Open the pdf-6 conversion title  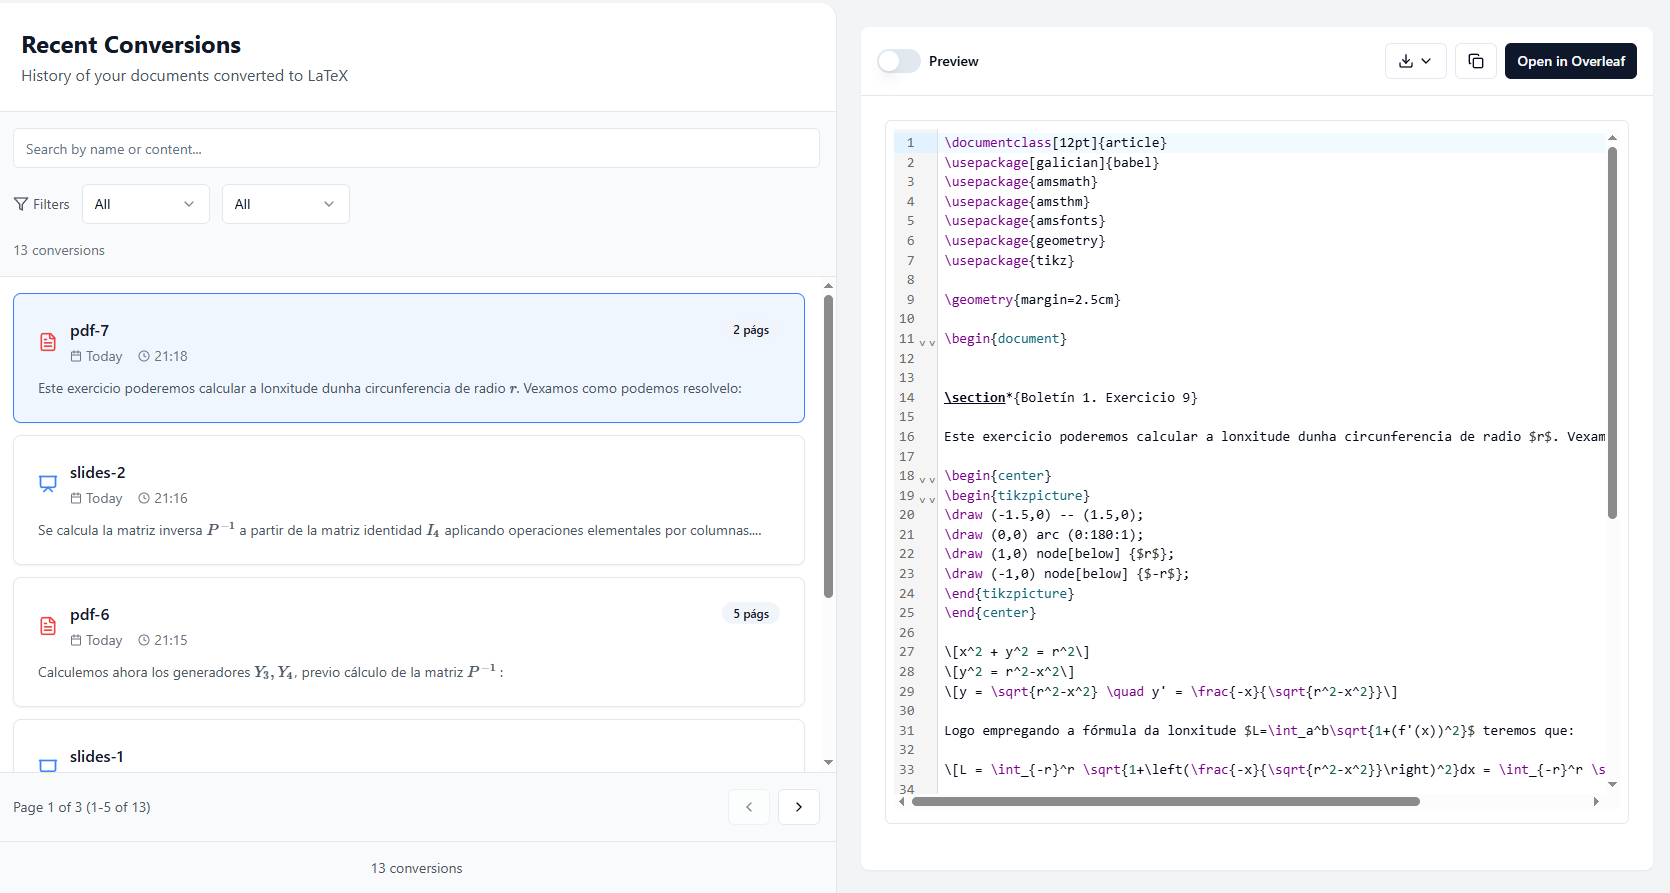[90, 615]
